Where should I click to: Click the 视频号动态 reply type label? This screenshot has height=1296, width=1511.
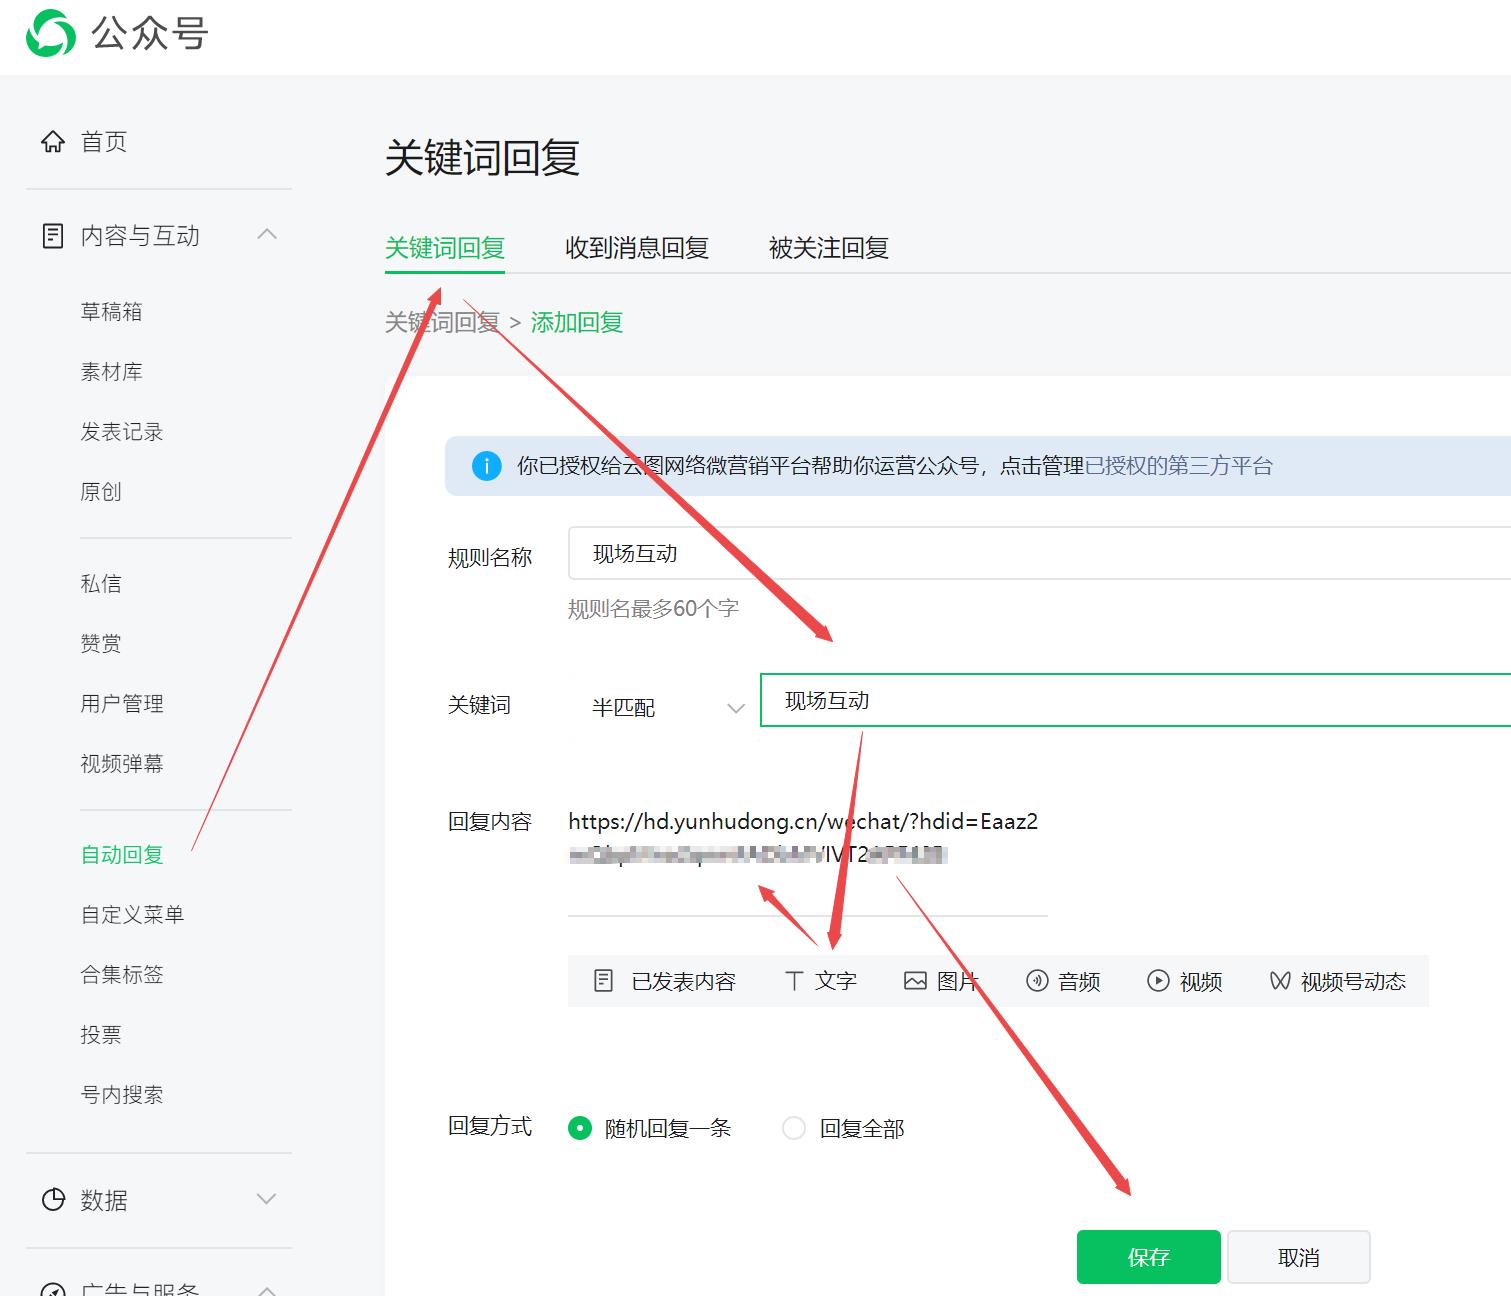tap(1353, 982)
